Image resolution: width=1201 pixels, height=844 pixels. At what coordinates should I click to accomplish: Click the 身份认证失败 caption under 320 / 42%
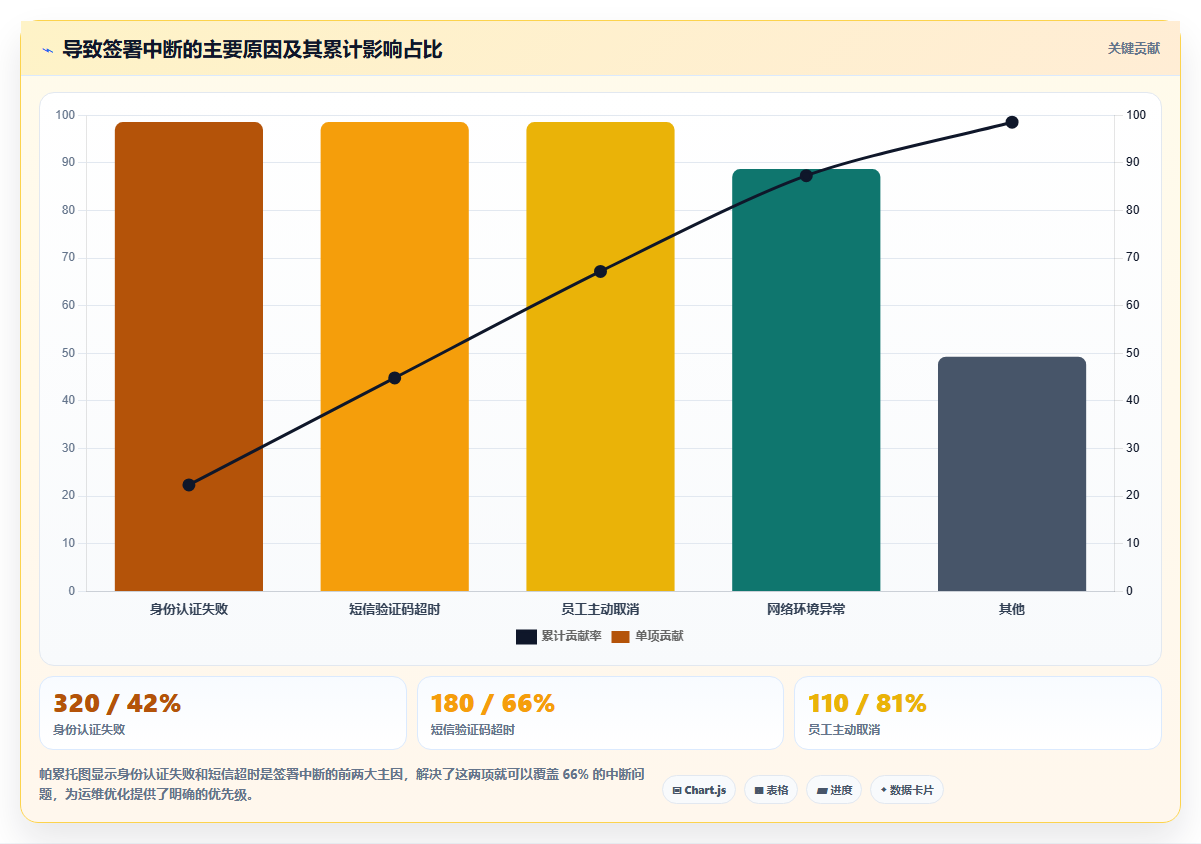(89, 730)
